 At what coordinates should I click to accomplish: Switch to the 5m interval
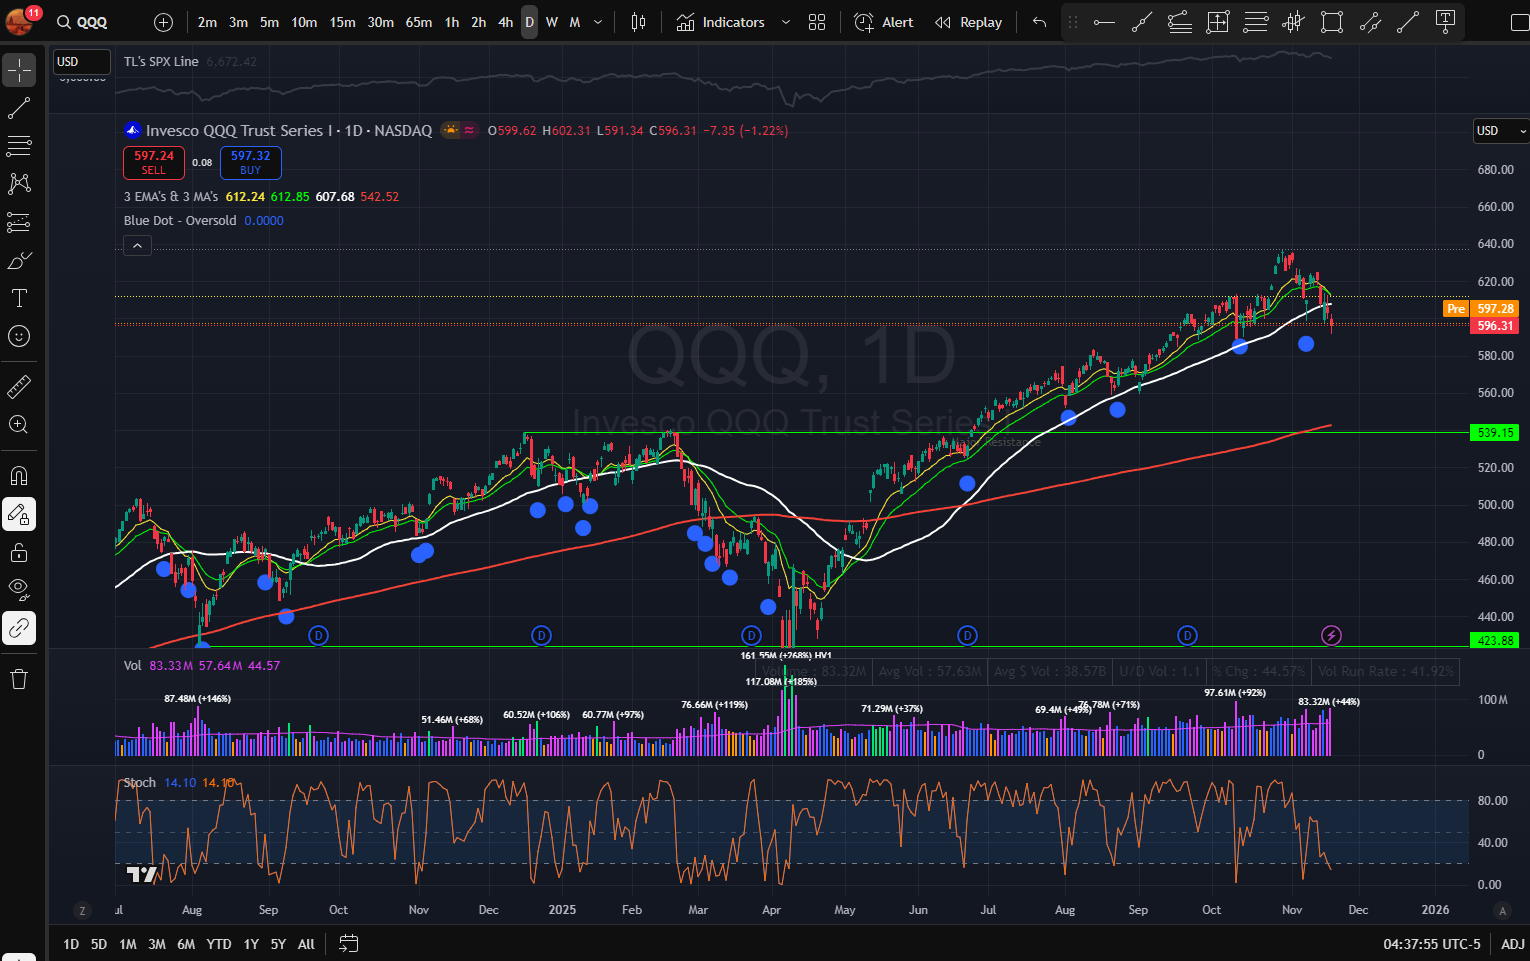(x=269, y=22)
